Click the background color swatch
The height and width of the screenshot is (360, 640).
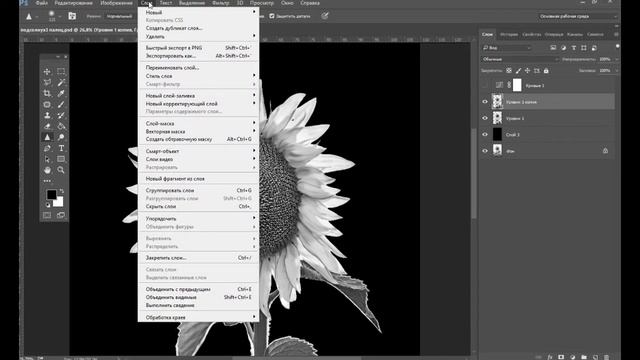pos(60,202)
